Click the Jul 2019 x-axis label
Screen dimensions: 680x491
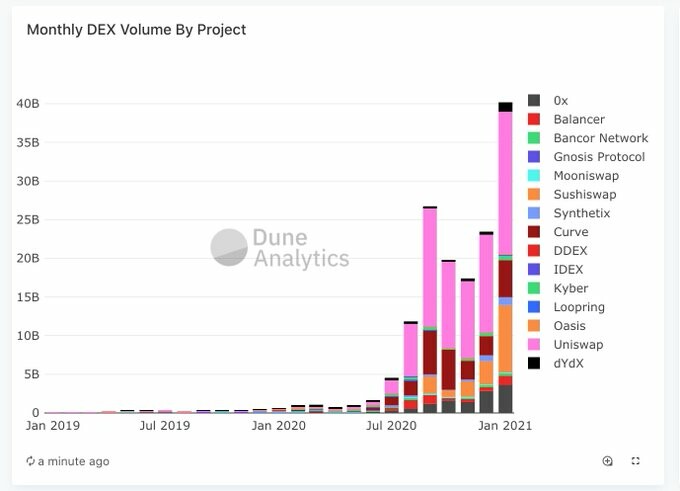165,426
